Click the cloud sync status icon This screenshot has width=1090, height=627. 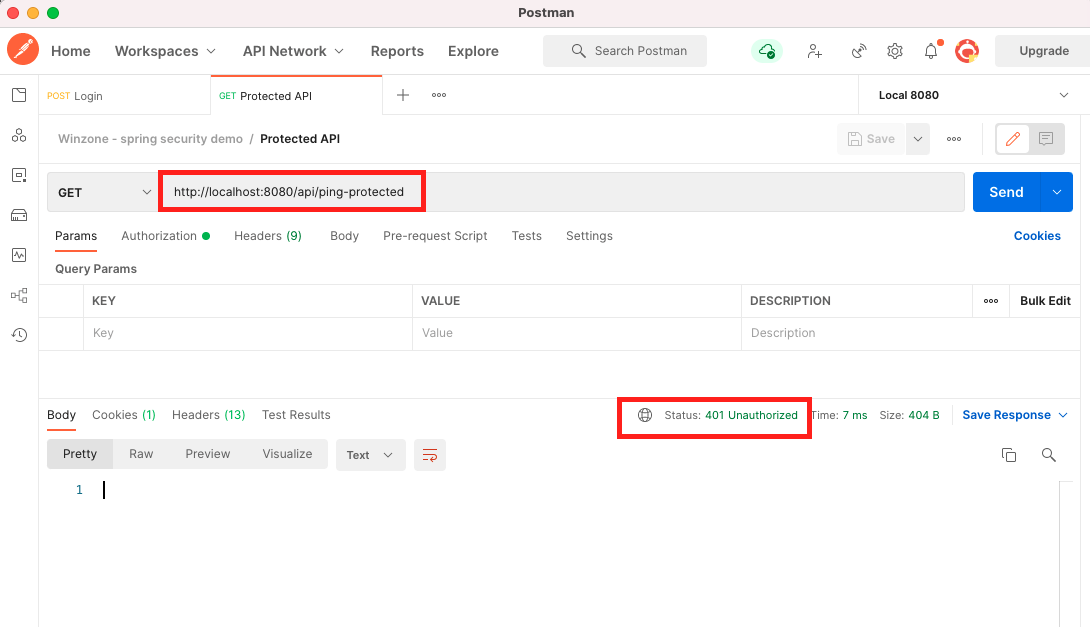tap(767, 51)
